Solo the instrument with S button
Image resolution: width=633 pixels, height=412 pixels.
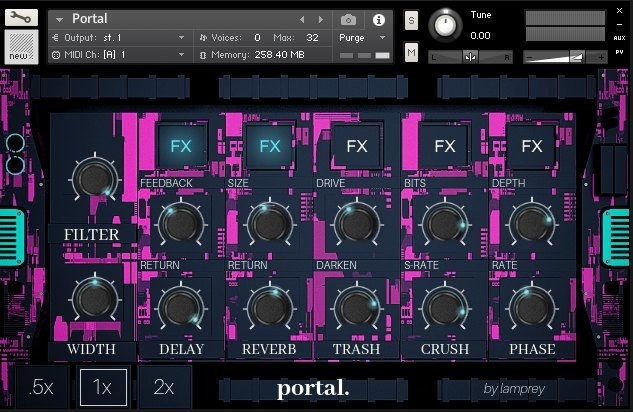[x=411, y=20]
